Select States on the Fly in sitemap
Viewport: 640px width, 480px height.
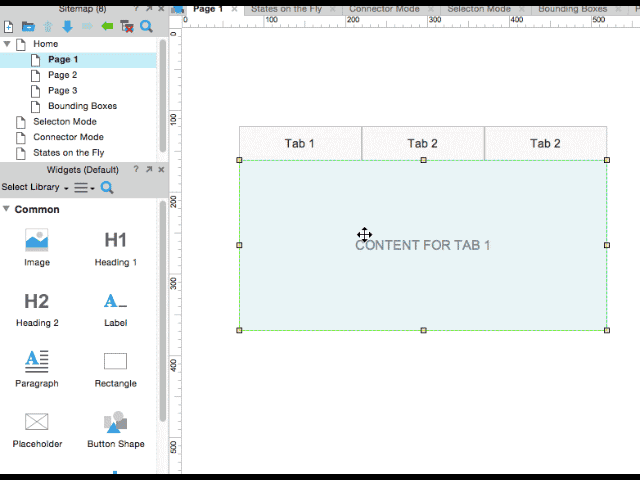pos(69,153)
